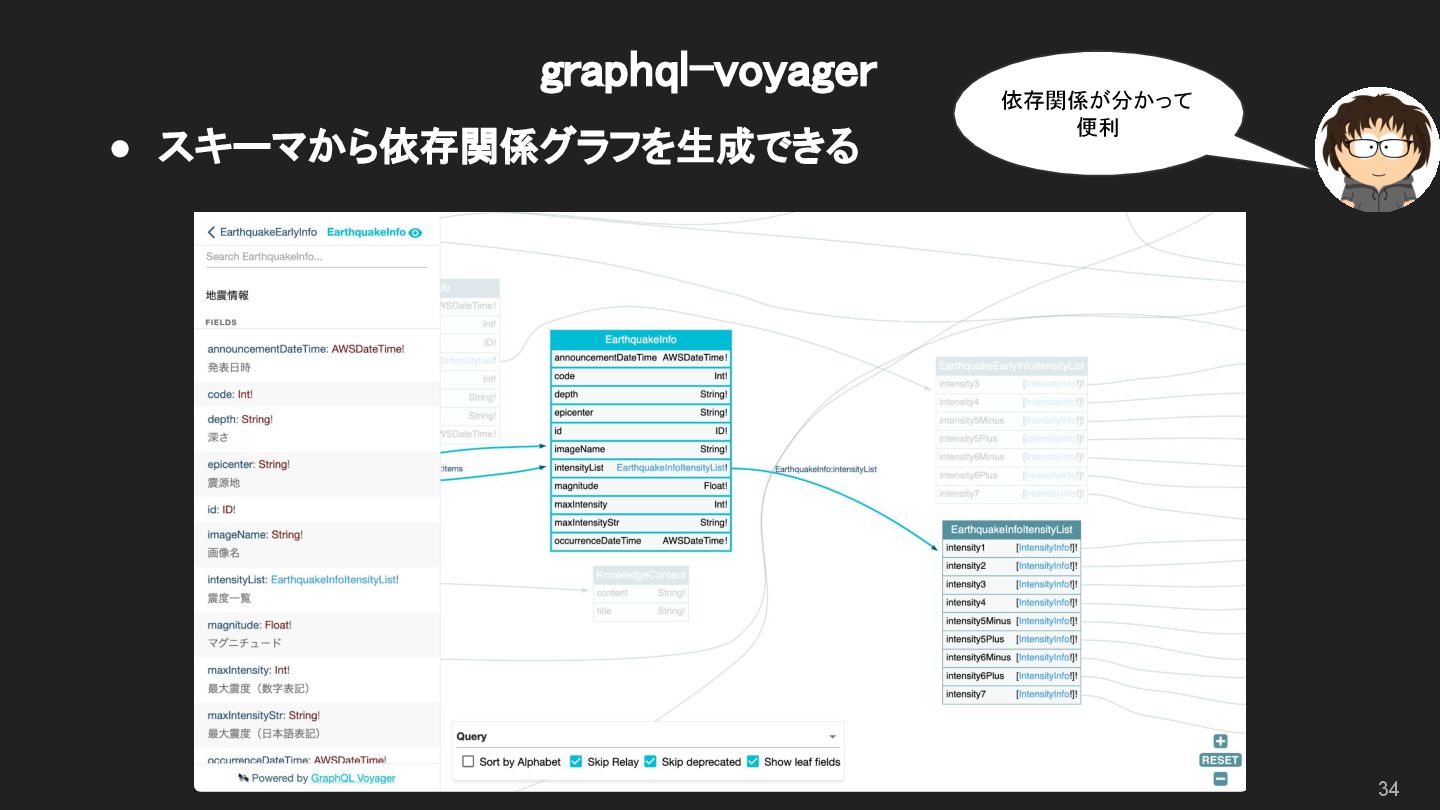
Task: Select depth row in EarthquakeInfo node
Action: (x=641, y=394)
